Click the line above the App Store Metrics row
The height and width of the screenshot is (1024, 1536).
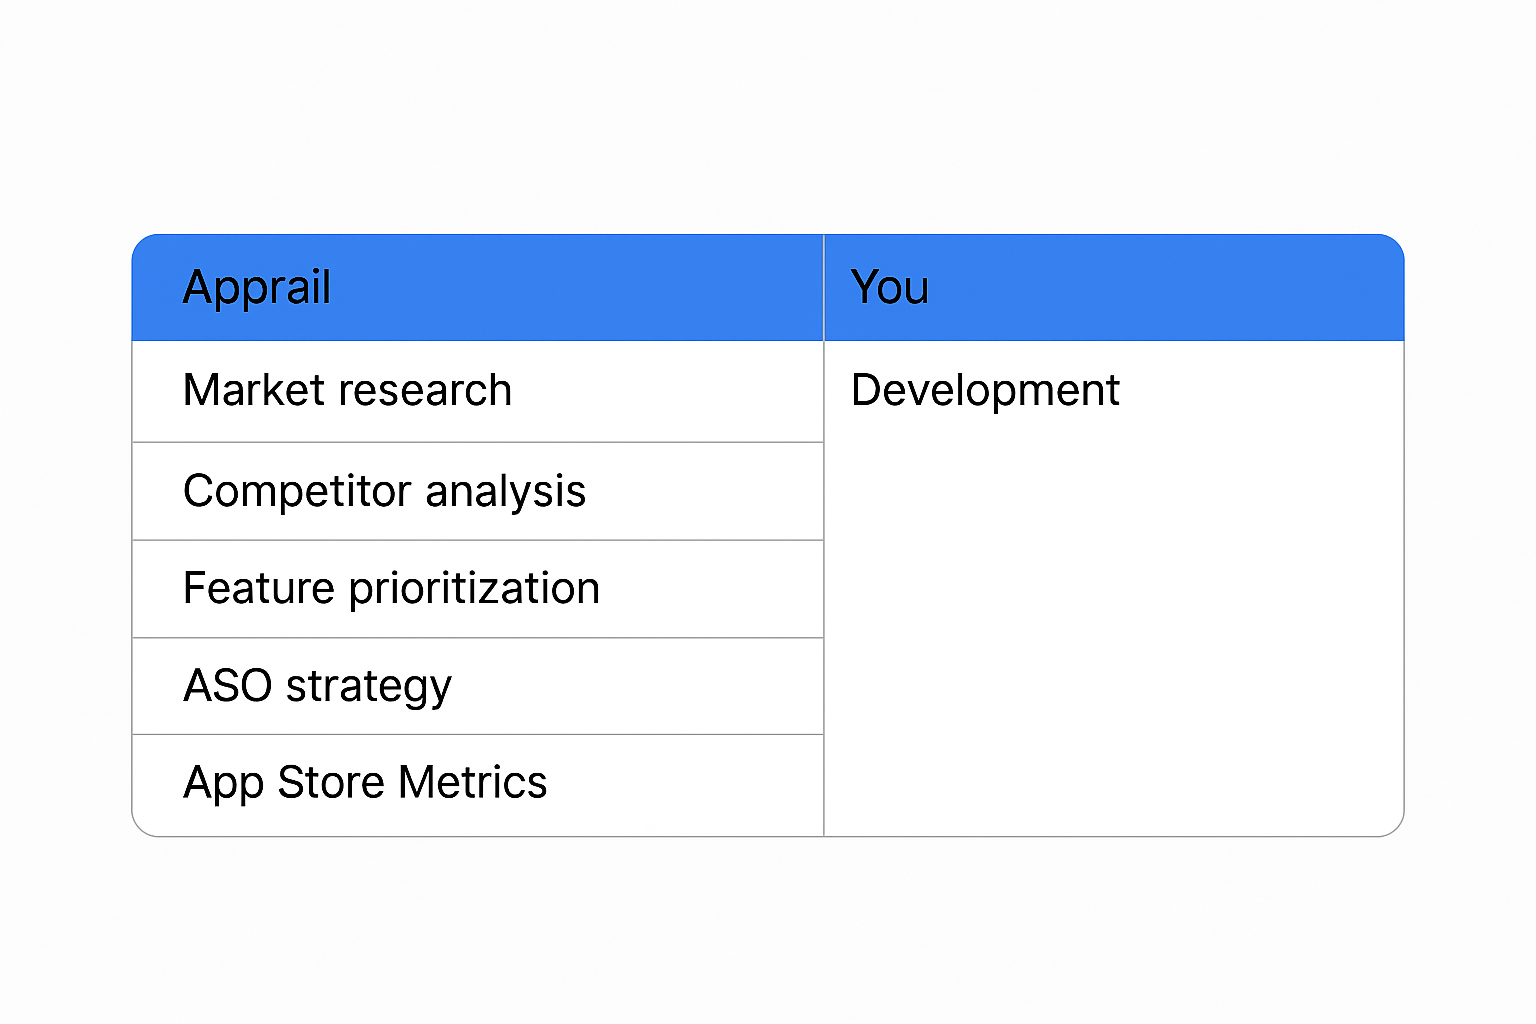[x=478, y=735]
